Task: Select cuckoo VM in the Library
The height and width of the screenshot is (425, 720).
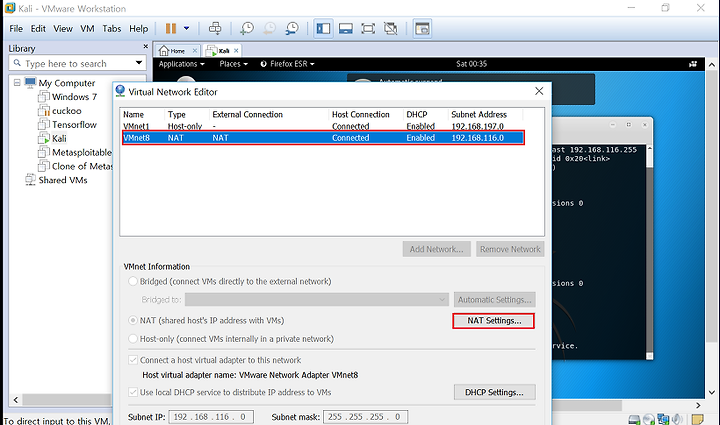Action: click(67, 111)
